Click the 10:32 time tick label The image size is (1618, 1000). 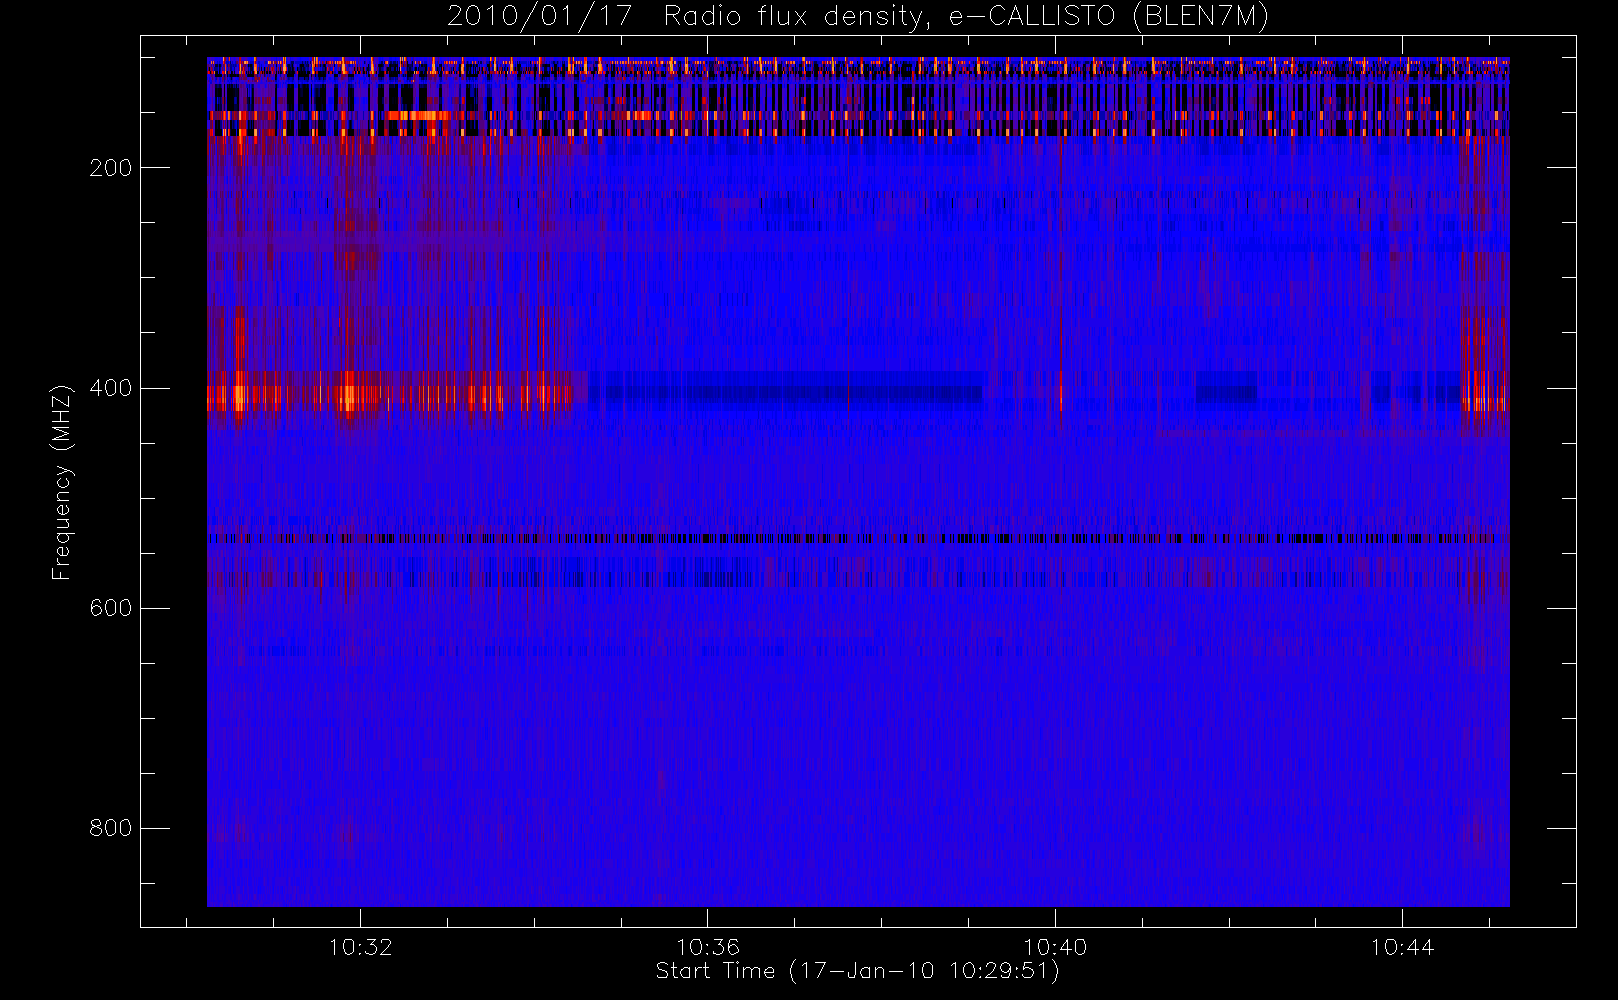tap(360, 947)
